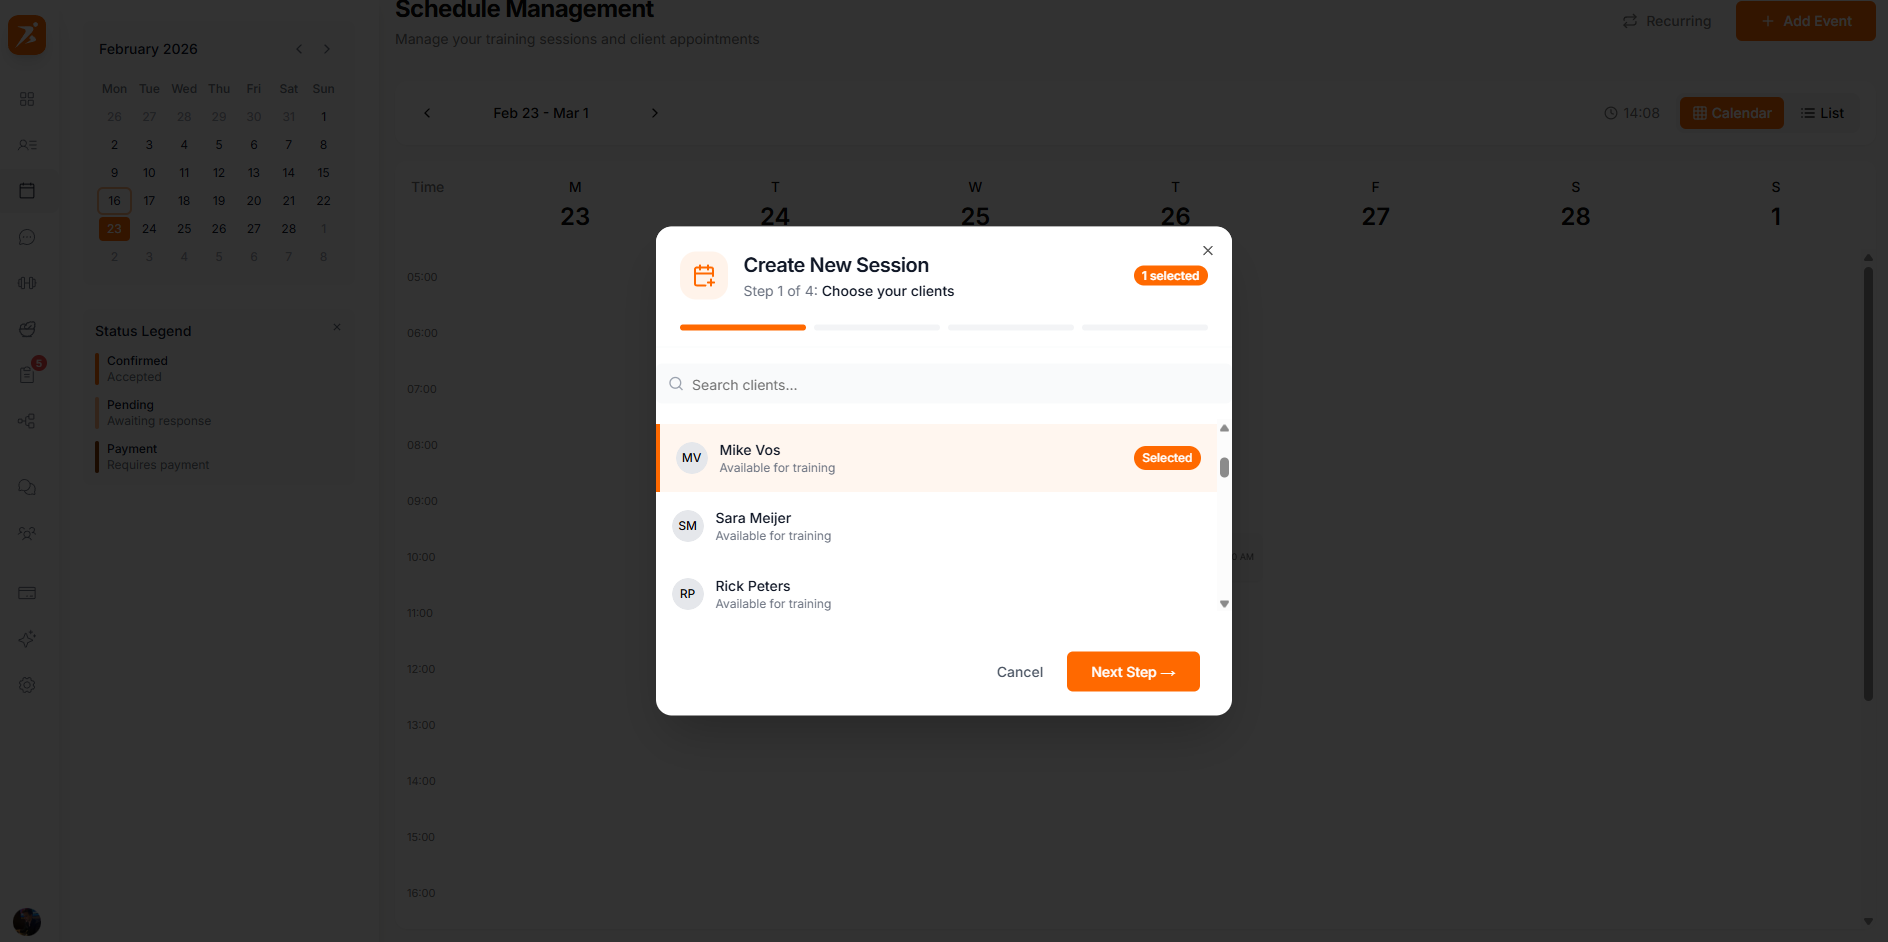
Task: Open the chat bubble icon in sidebar
Action: (27, 237)
